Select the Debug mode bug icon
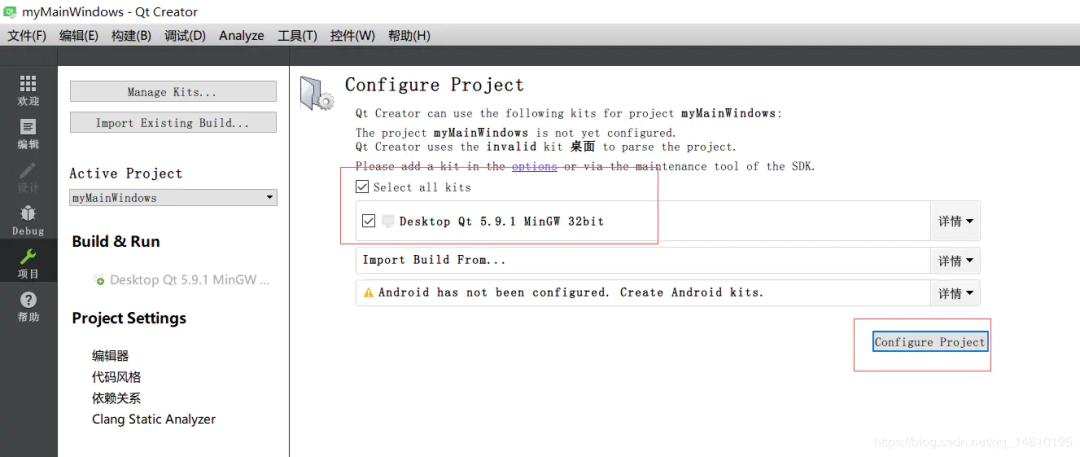 click(x=28, y=215)
